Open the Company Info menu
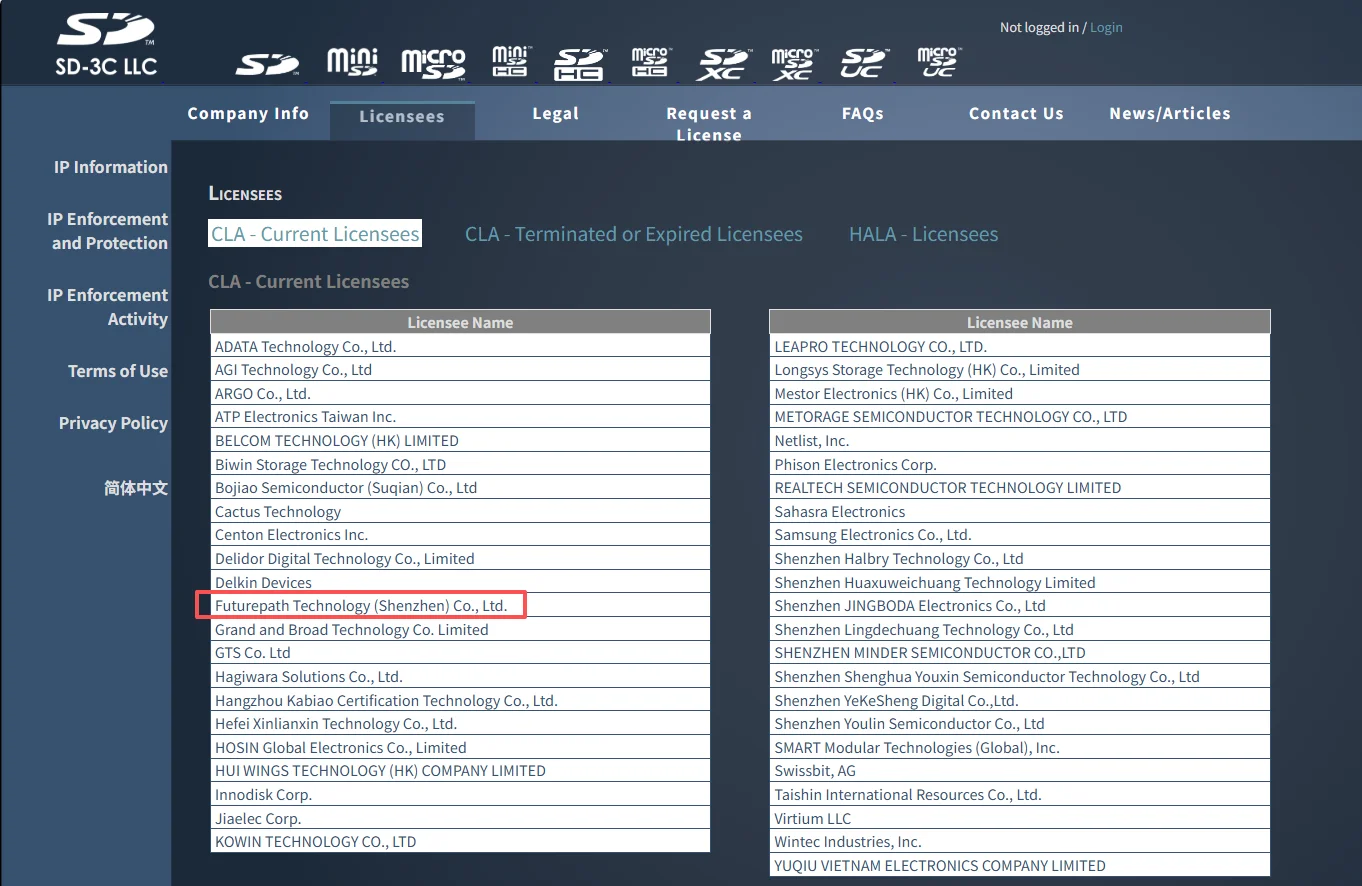 click(248, 113)
